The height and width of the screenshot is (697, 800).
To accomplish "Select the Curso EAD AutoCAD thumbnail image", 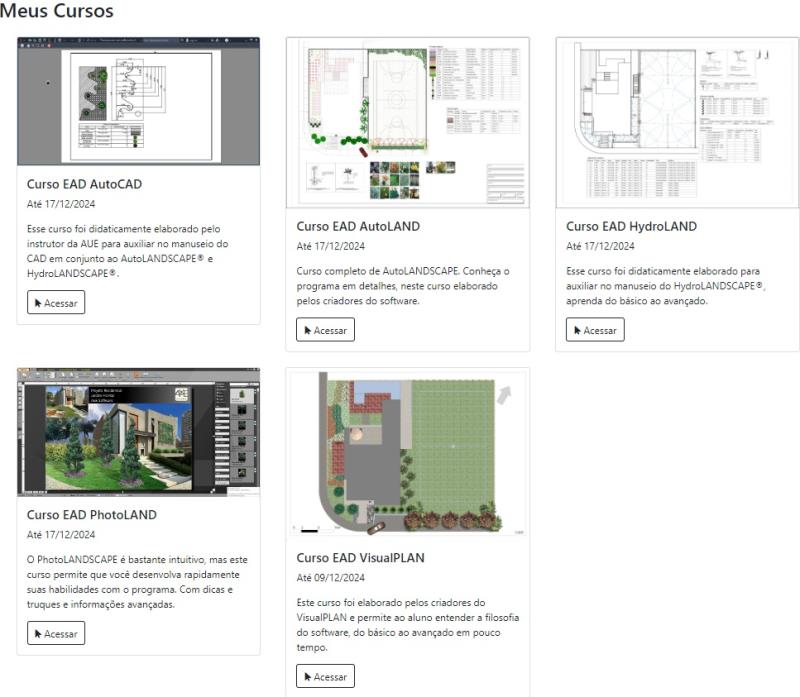I will click(138, 101).
